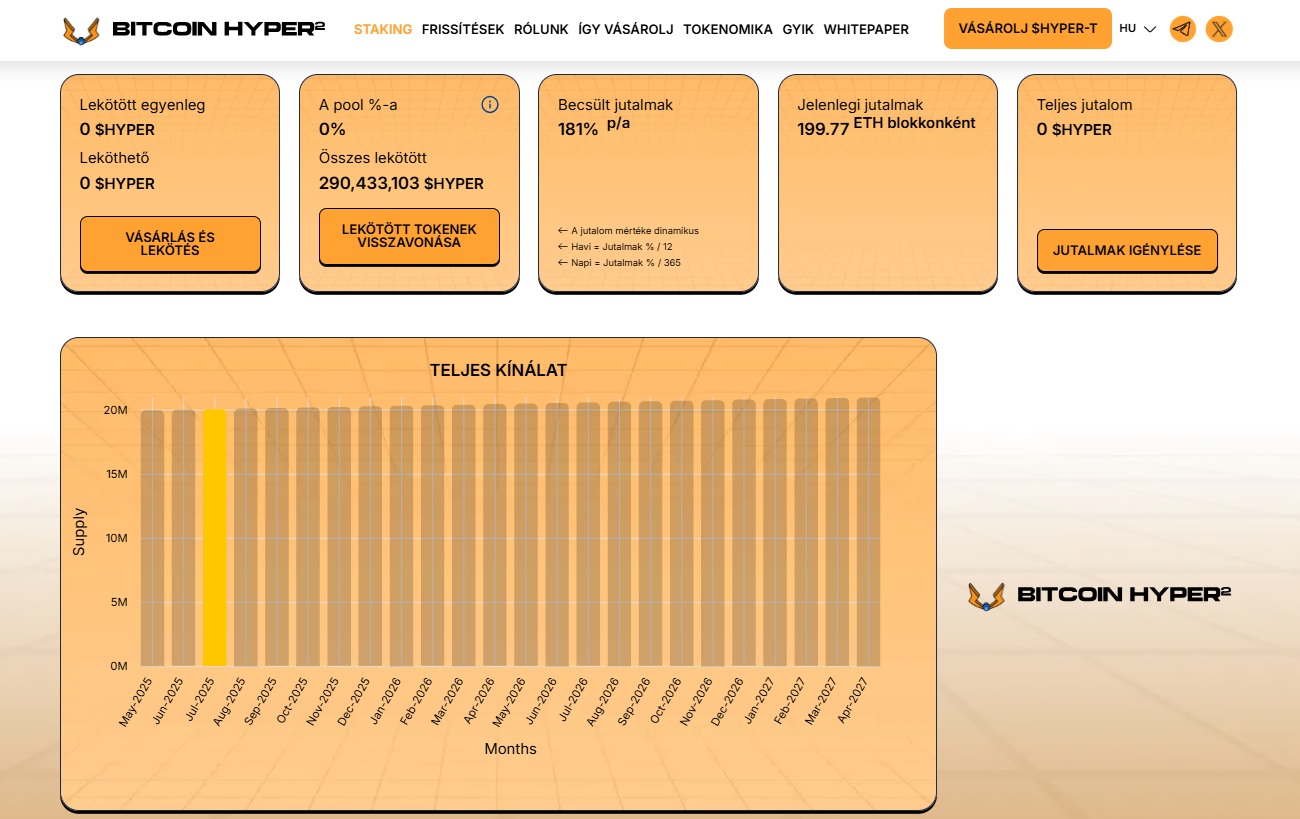Click the 199.77 current rewards value
Screen dimensions: 1300x819
823,129
